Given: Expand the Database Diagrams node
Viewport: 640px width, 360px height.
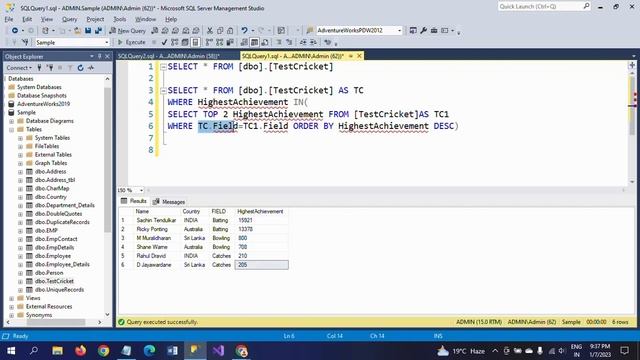Looking at the screenshot, I should coord(11,121).
